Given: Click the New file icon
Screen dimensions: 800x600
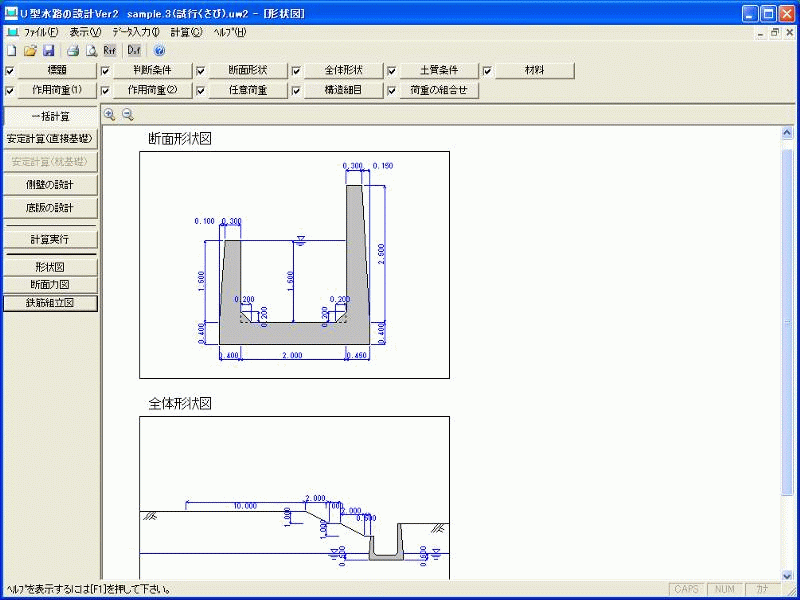Looking at the screenshot, I should click(x=11, y=50).
